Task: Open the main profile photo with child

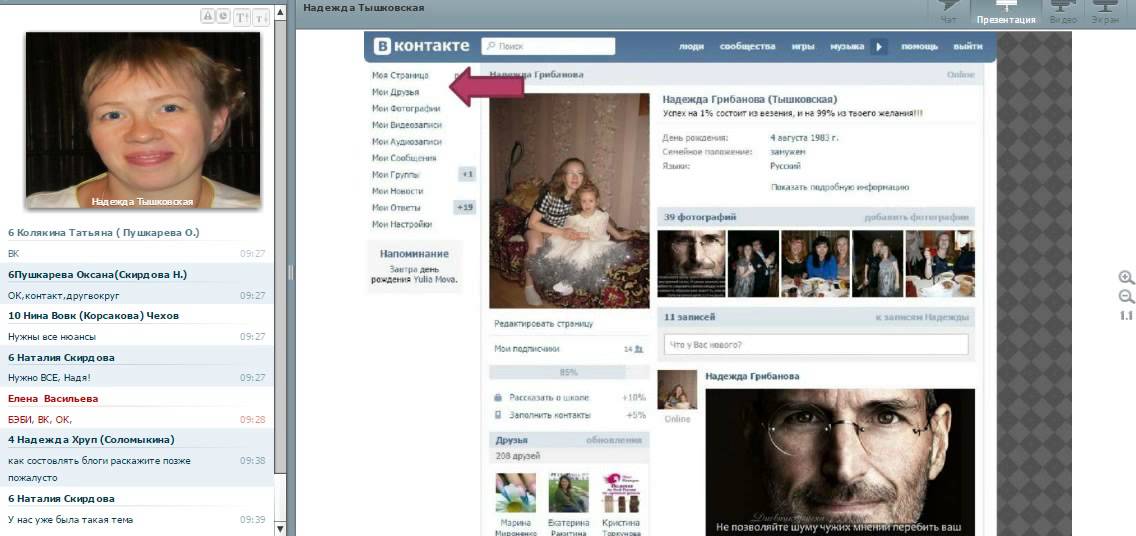Action: point(569,201)
